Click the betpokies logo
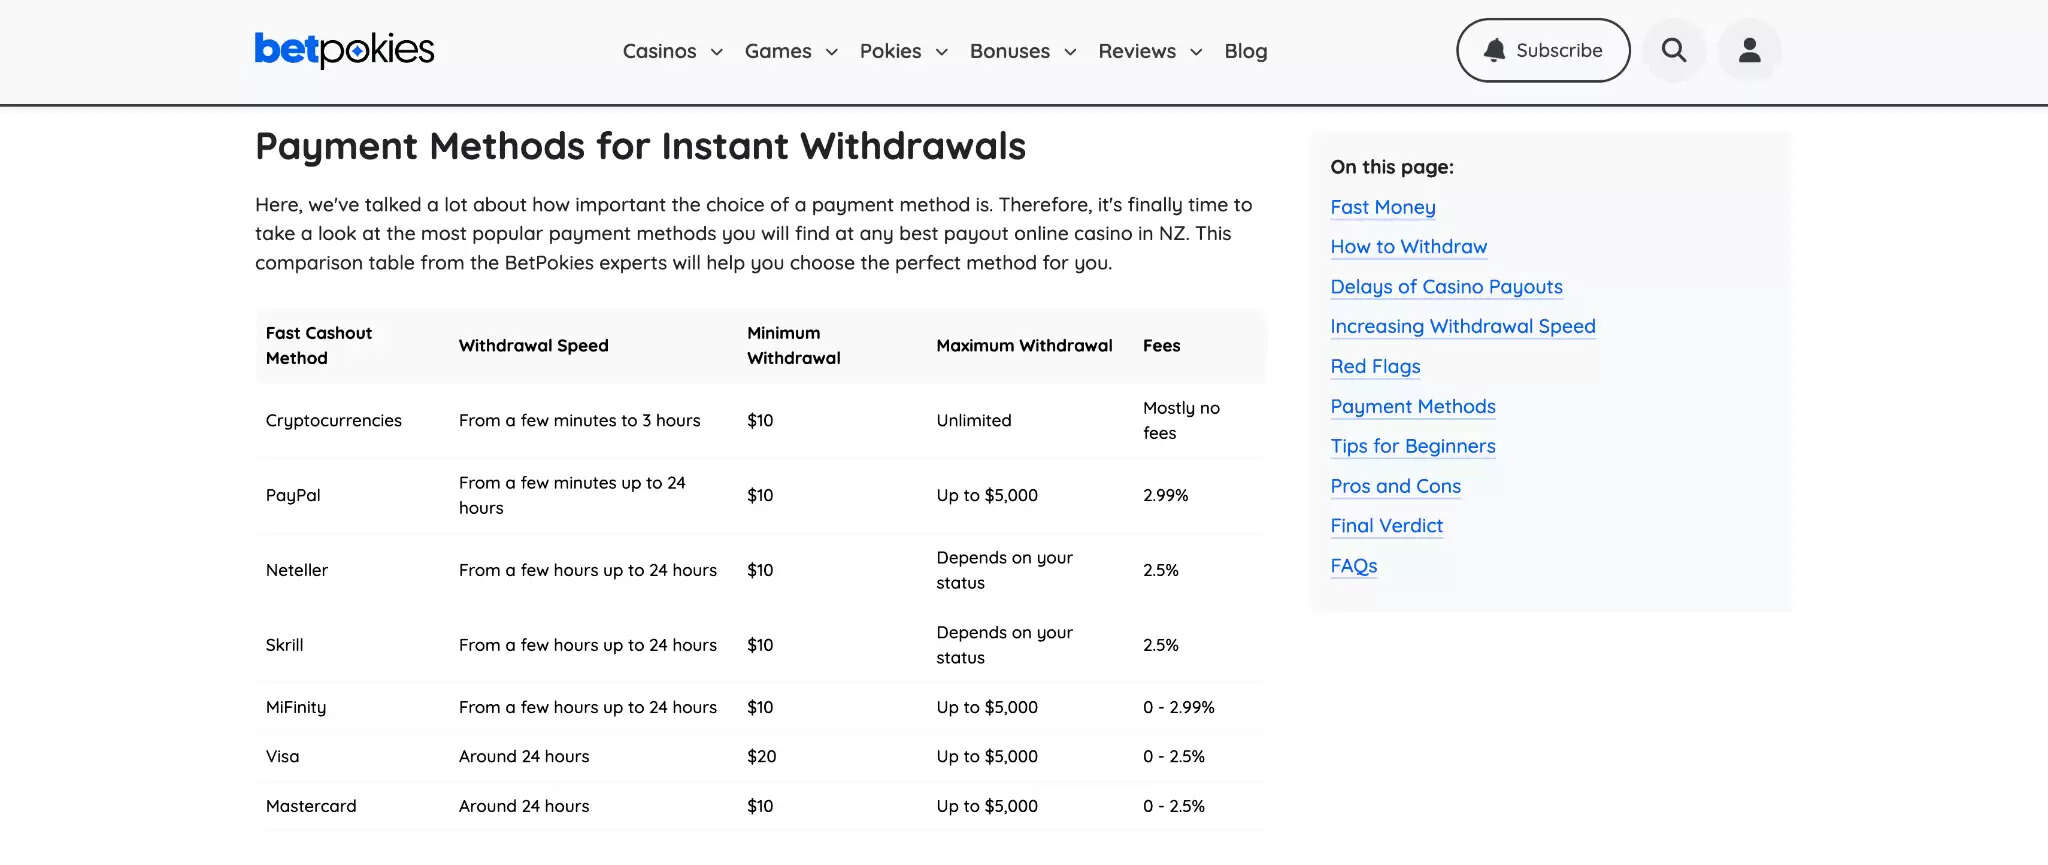 pos(344,50)
